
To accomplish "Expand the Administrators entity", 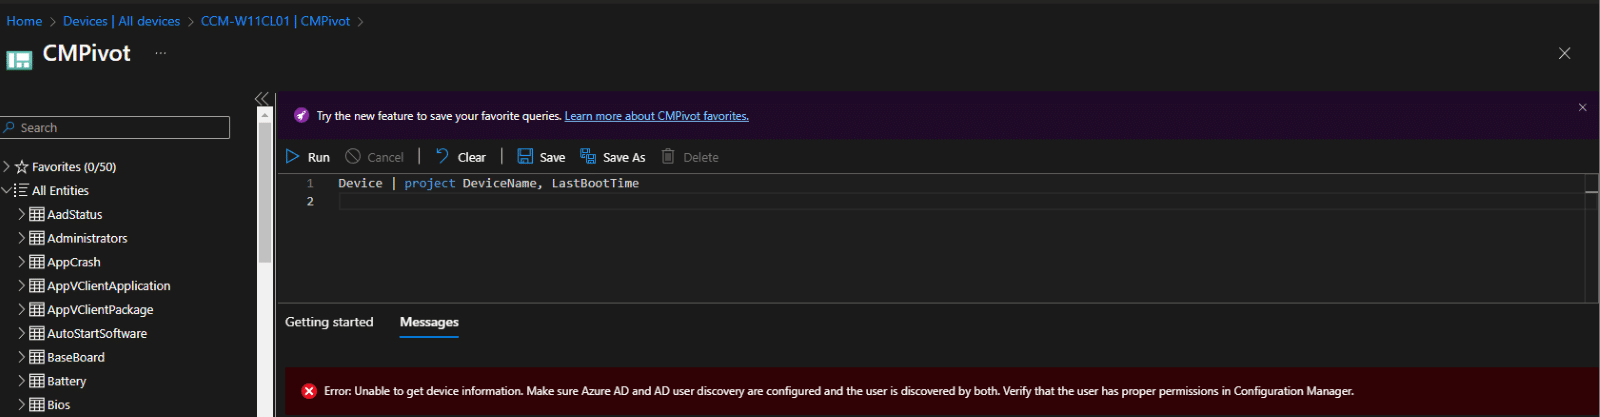I will (x=22, y=238).
